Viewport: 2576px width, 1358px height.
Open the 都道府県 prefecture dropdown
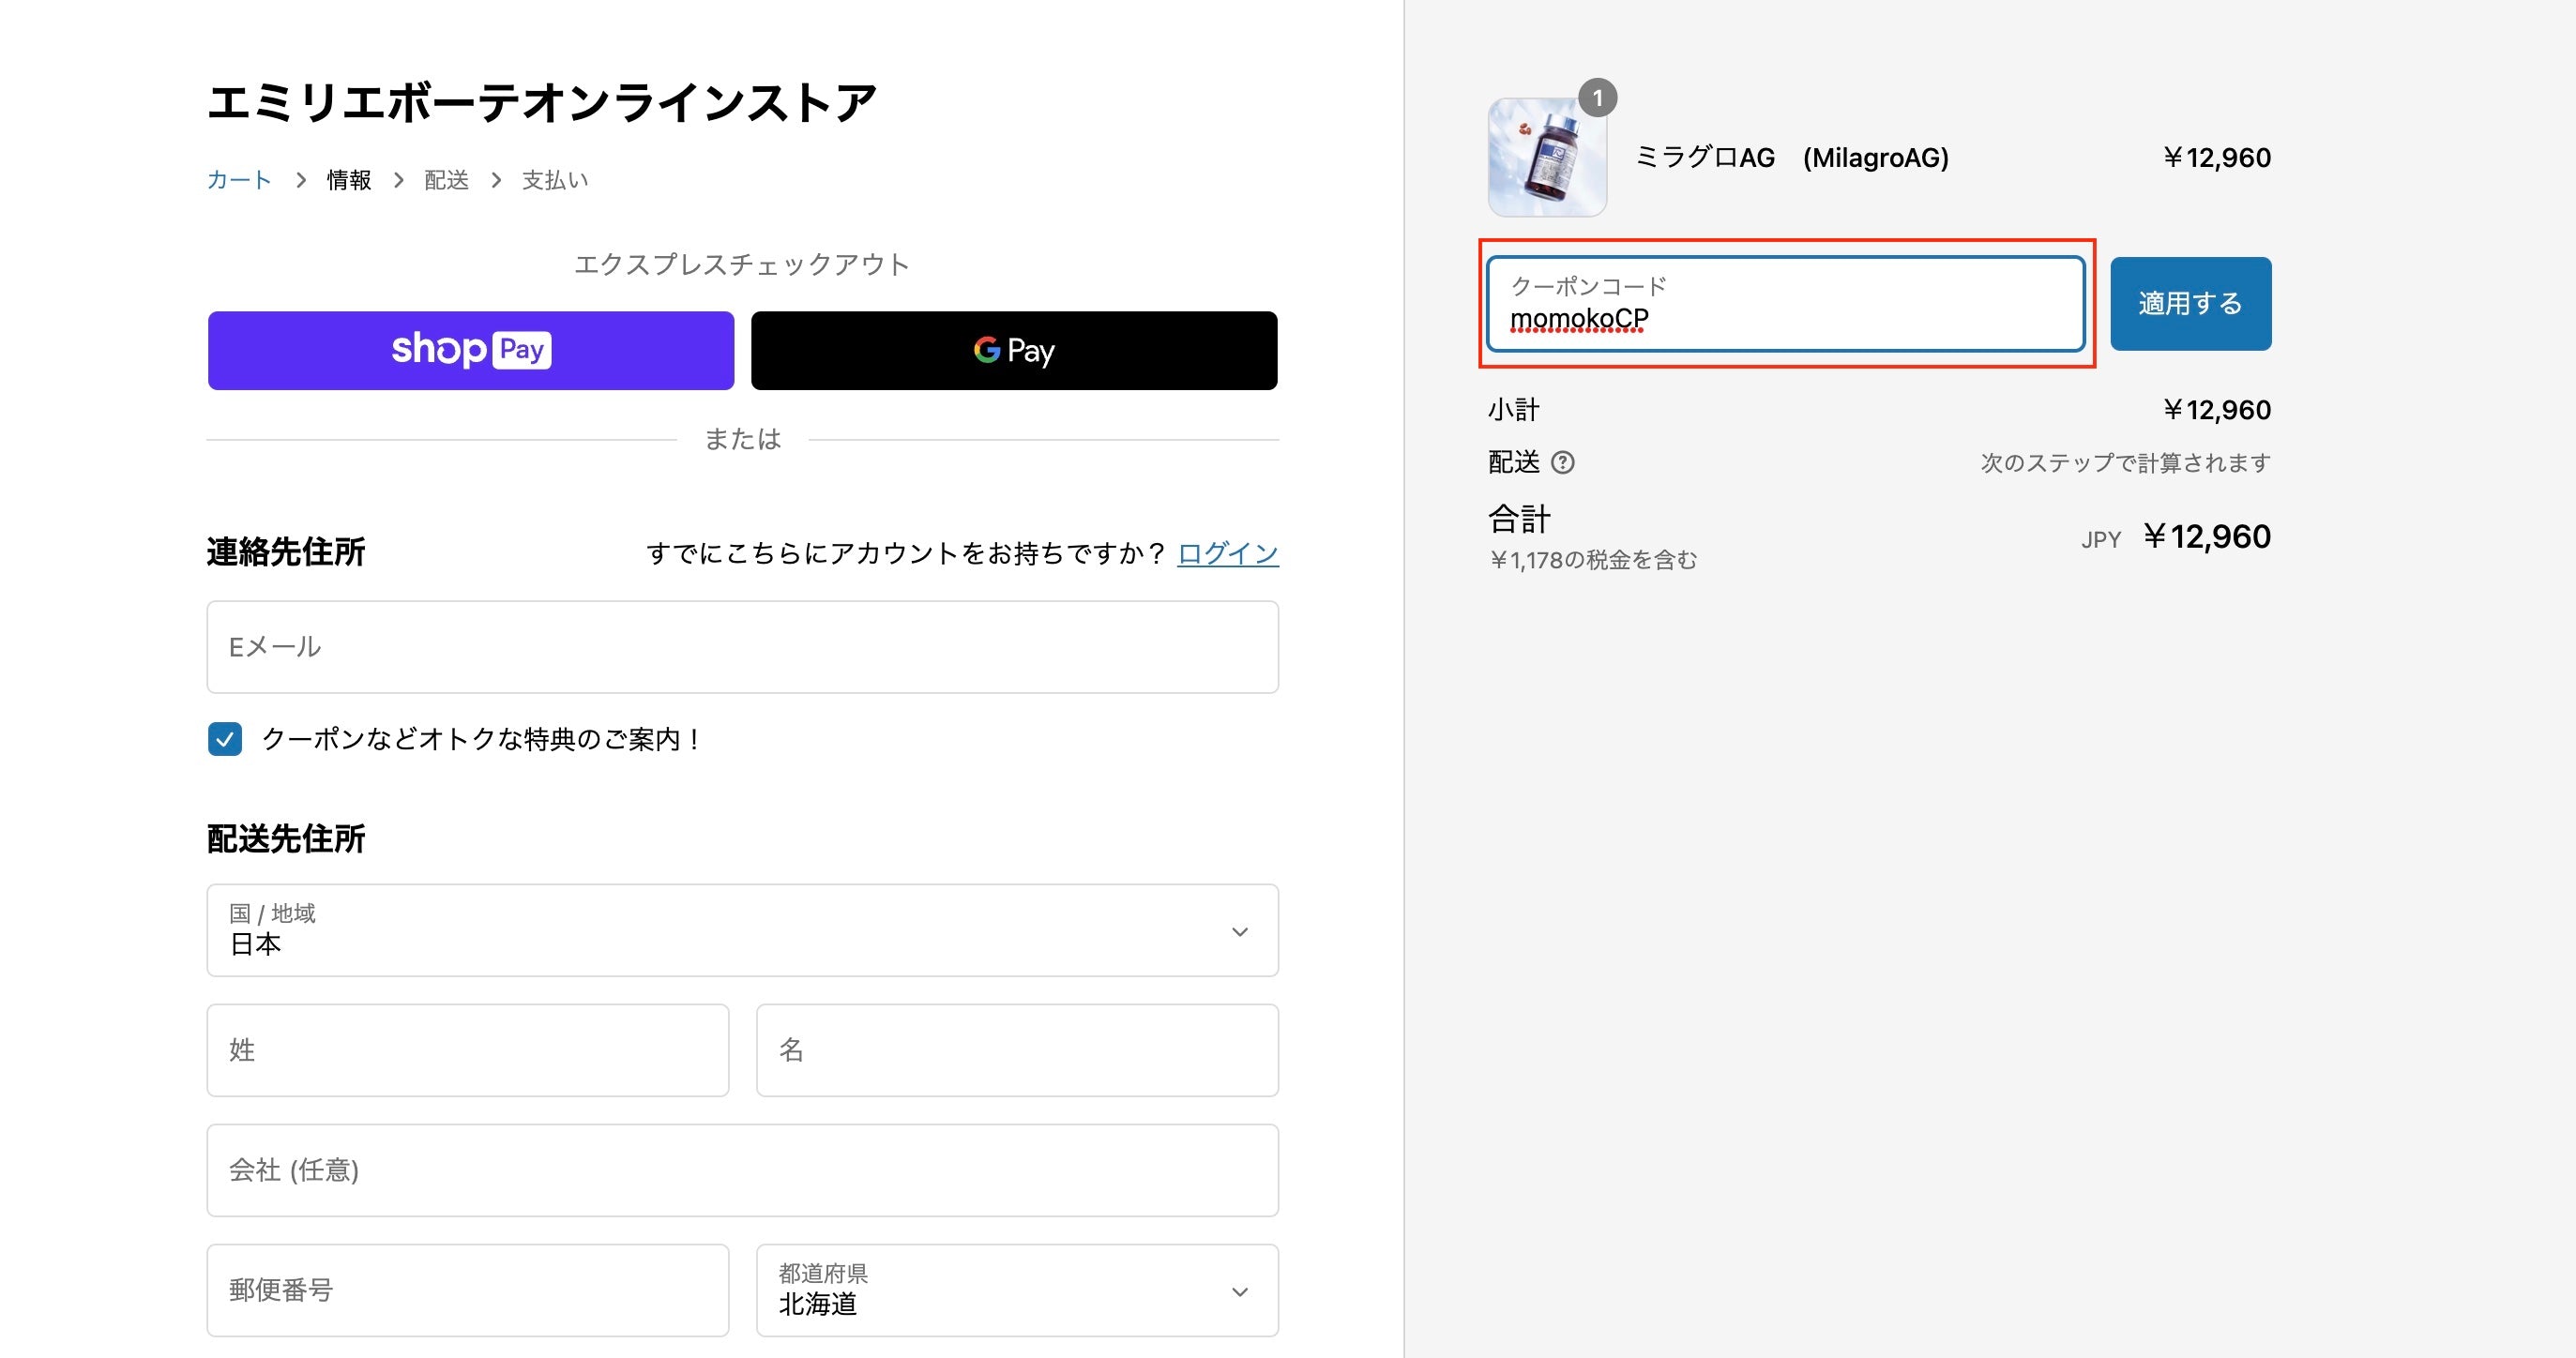pyautogui.click(x=1016, y=1290)
